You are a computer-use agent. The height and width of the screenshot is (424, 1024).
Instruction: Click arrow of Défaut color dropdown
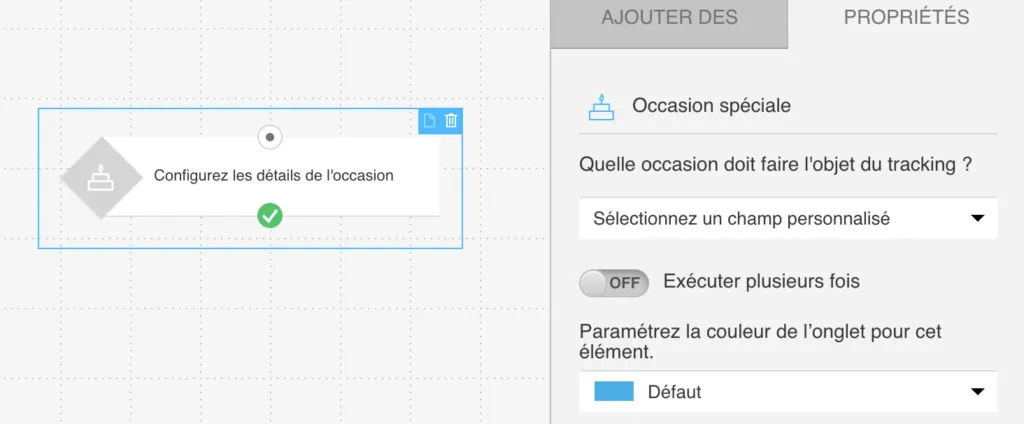977,392
